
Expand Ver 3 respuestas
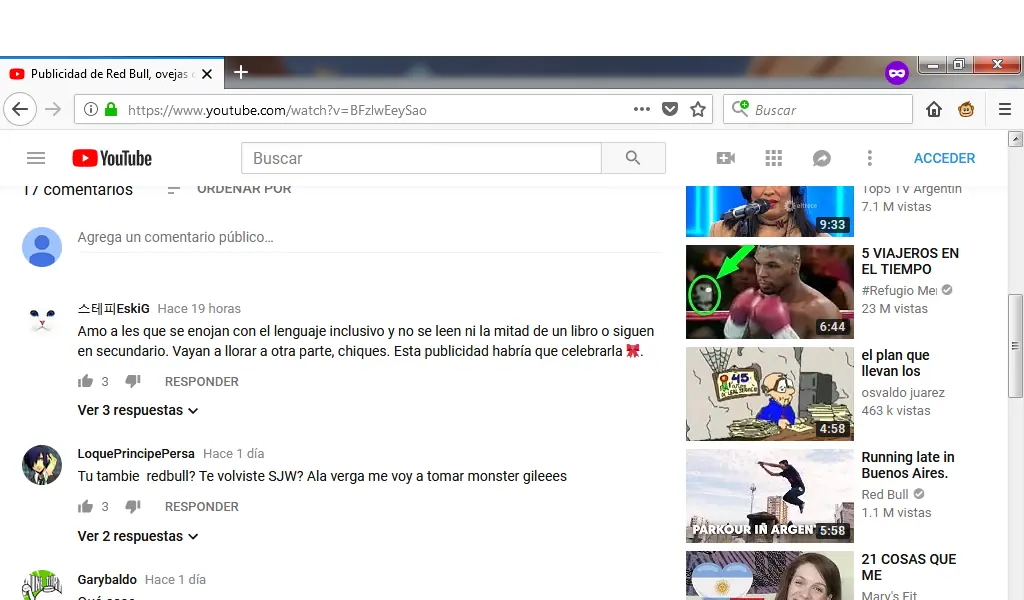138,411
